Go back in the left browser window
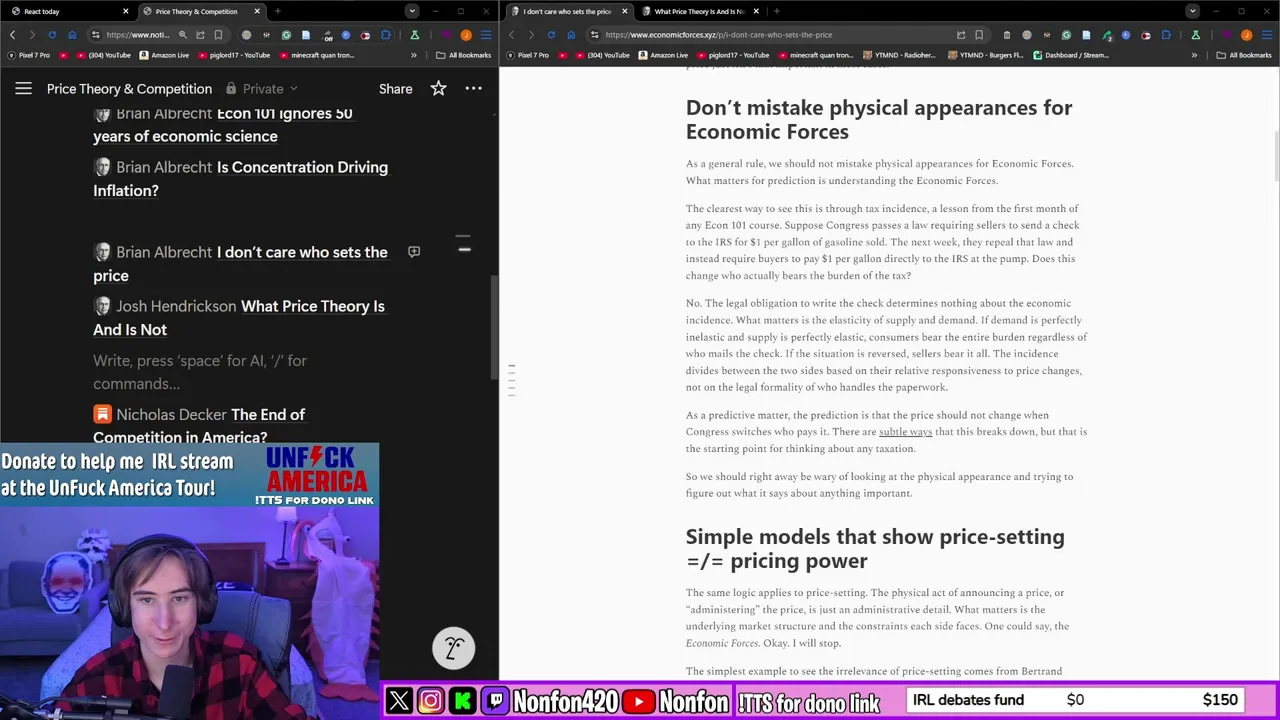Screen dimensions: 1280x720 point(12,35)
